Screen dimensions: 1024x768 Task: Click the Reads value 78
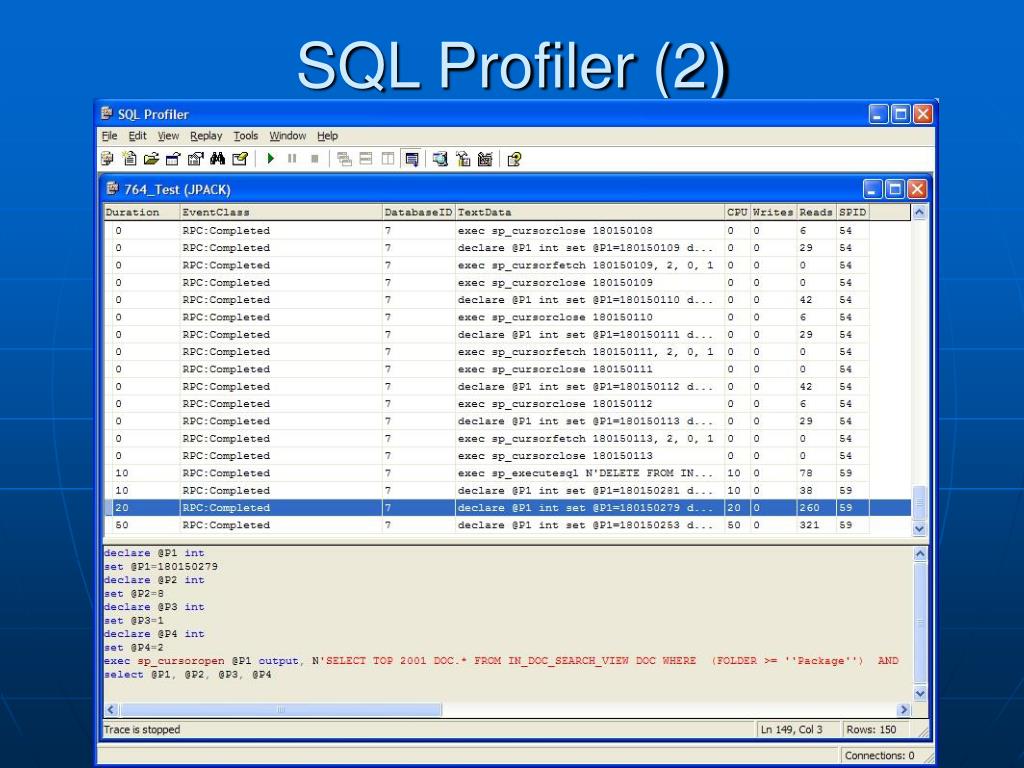(807, 473)
